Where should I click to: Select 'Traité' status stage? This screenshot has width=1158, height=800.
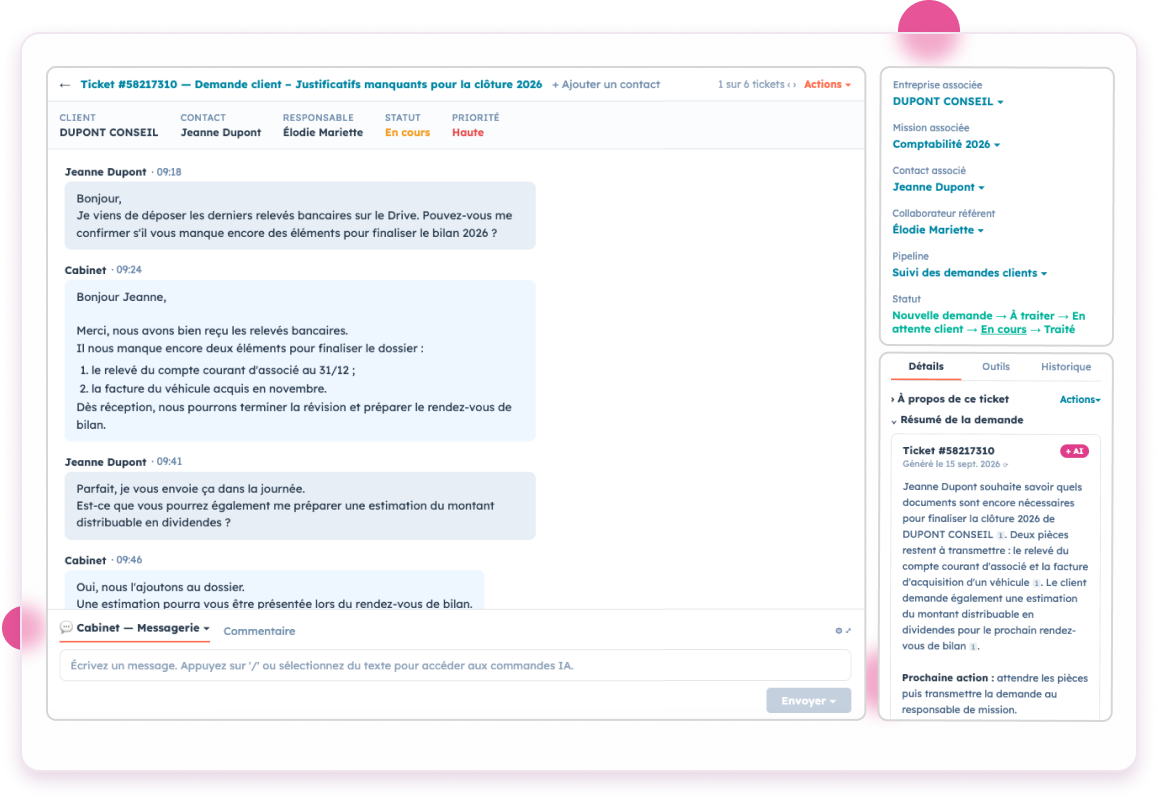pos(1059,330)
